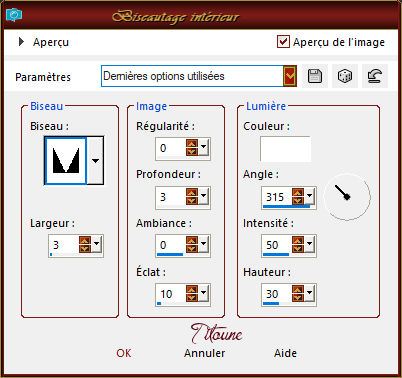402x378 pixels.
Task: Save the current preset with the floppy icon
Action: (315, 76)
